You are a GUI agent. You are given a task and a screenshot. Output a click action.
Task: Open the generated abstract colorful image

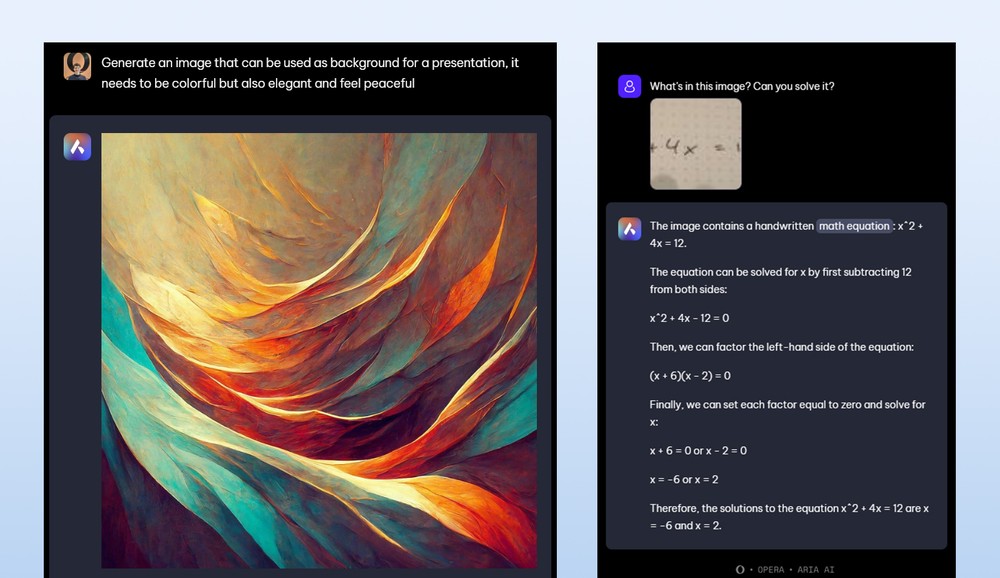point(319,350)
